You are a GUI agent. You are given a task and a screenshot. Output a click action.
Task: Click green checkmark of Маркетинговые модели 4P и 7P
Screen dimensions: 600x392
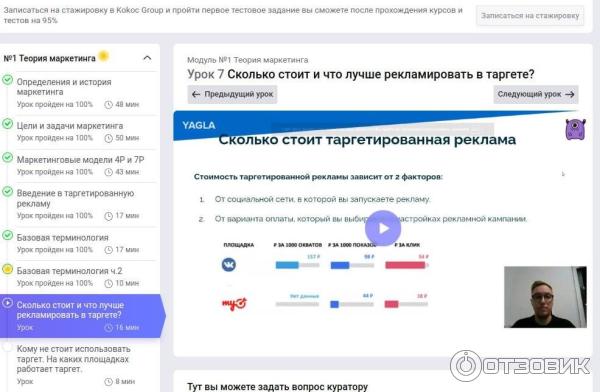point(7,157)
